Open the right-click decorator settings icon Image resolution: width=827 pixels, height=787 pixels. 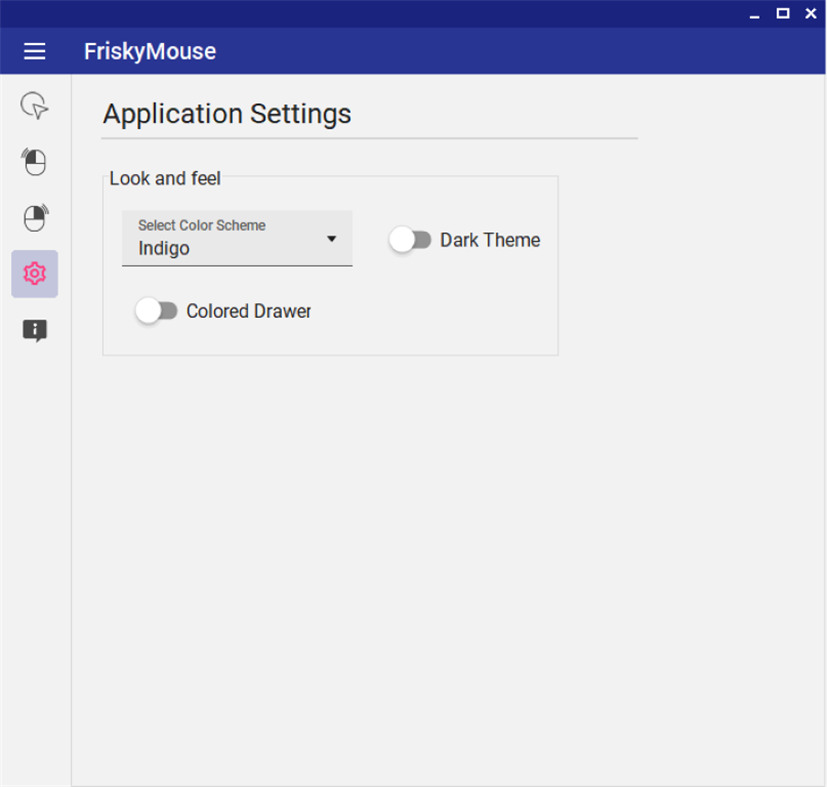pyautogui.click(x=33, y=218)
